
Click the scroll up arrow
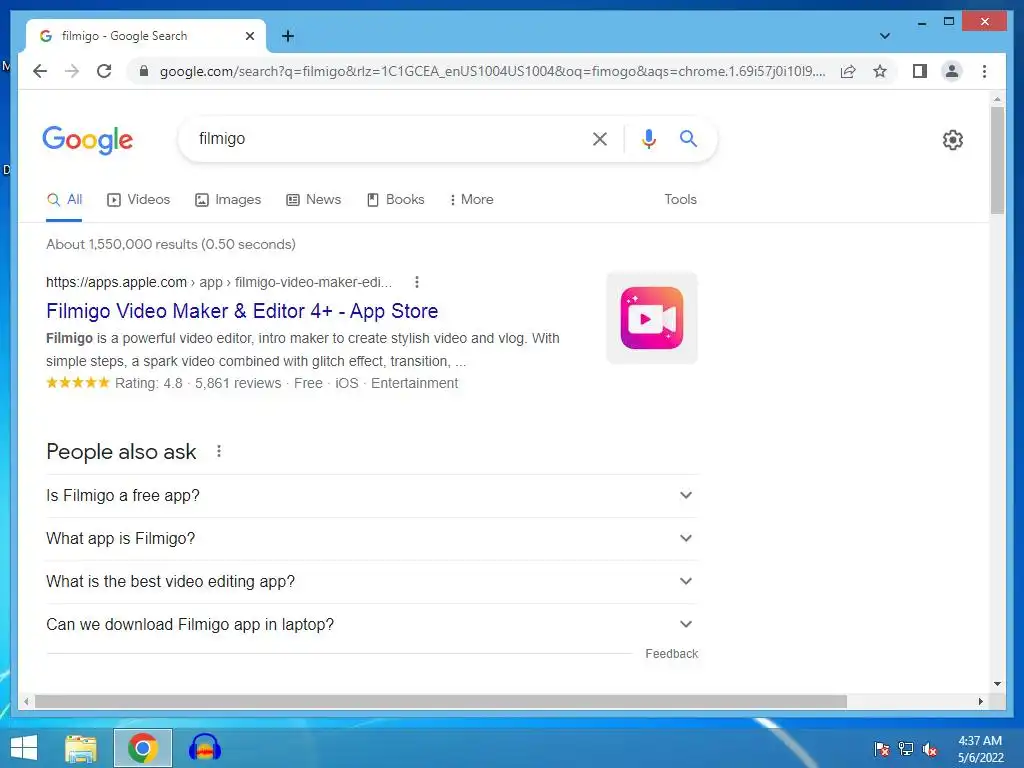[997, 99]
